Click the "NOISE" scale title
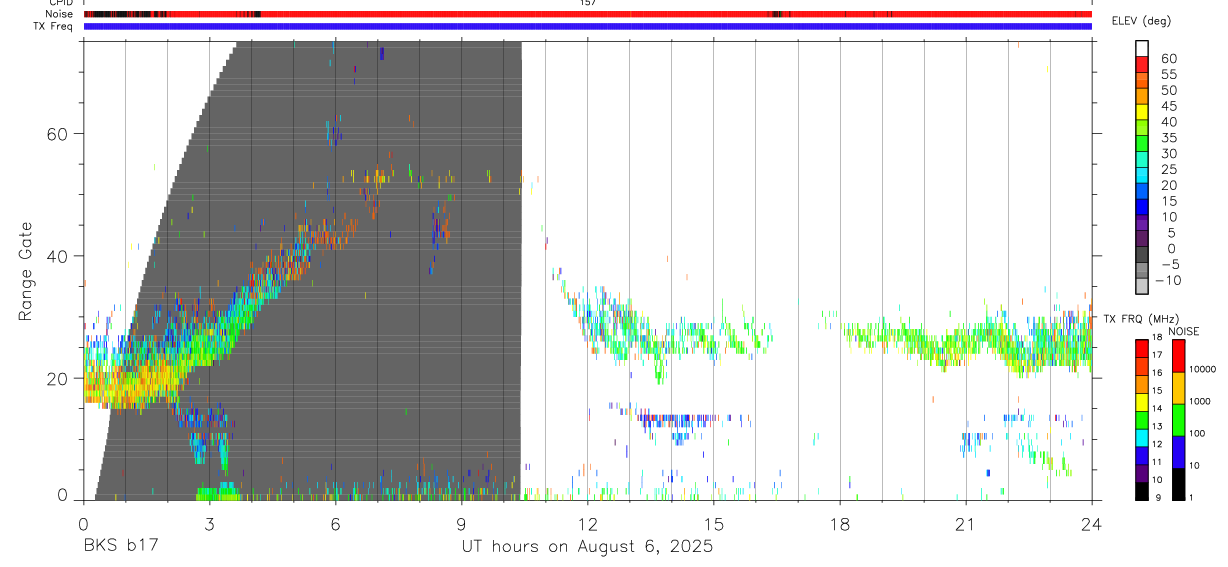The height and width of the screenshot is (567, 1228). pos(1184,331)
